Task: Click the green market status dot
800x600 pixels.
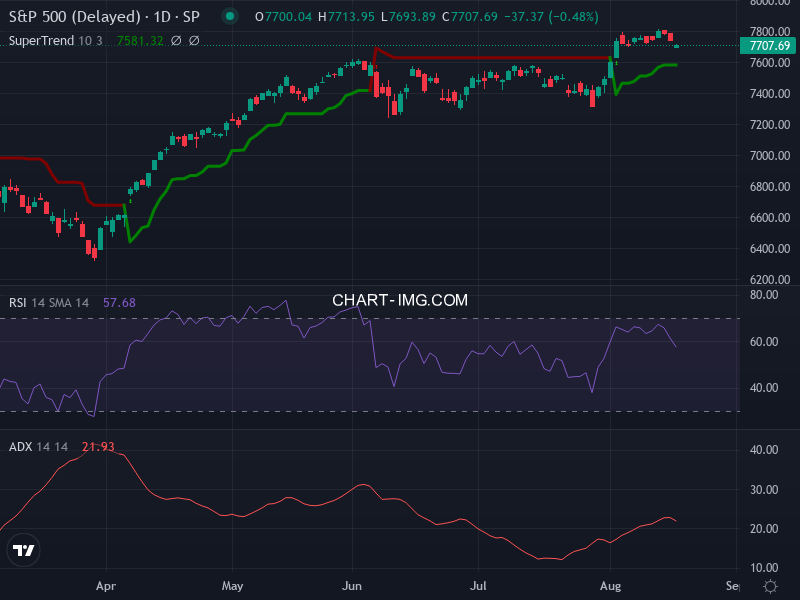Action: 230,16
